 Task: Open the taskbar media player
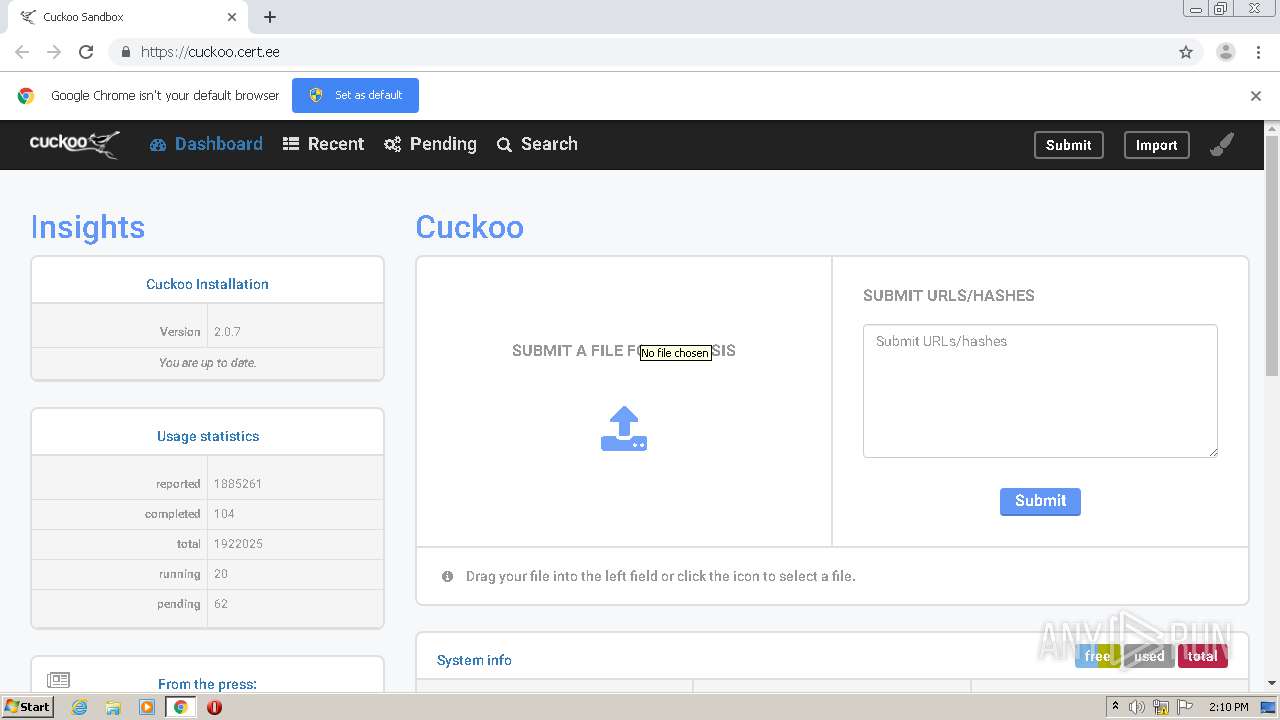tap(147, 707)
